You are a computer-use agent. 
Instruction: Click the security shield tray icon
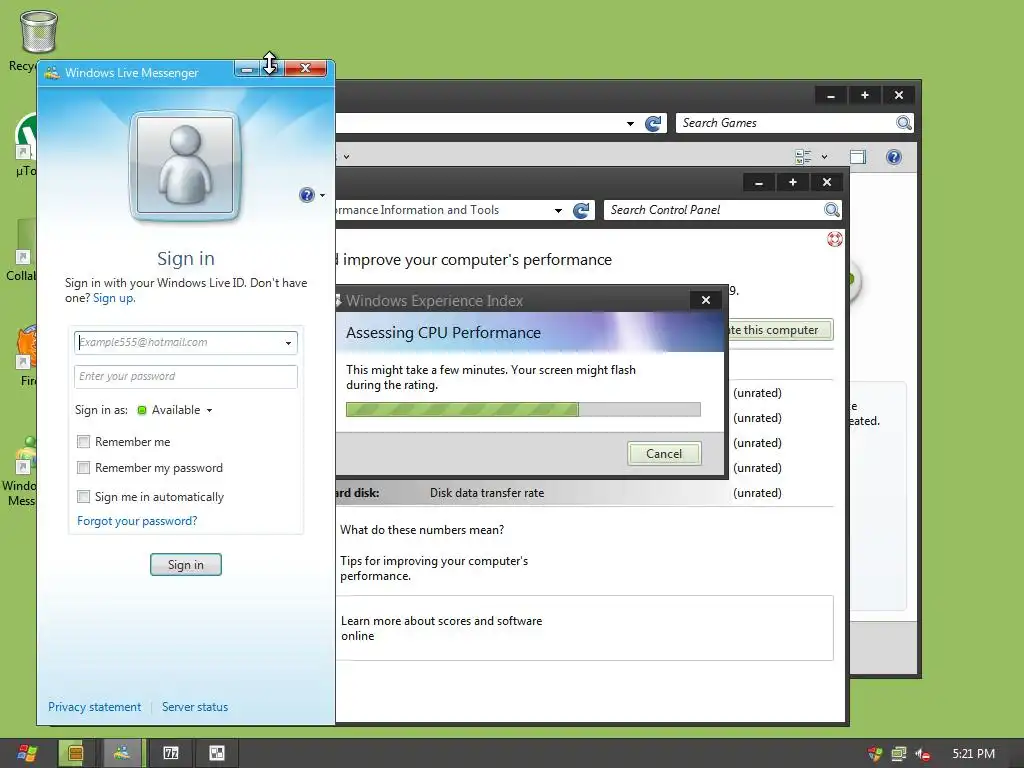tap(875, 754)
